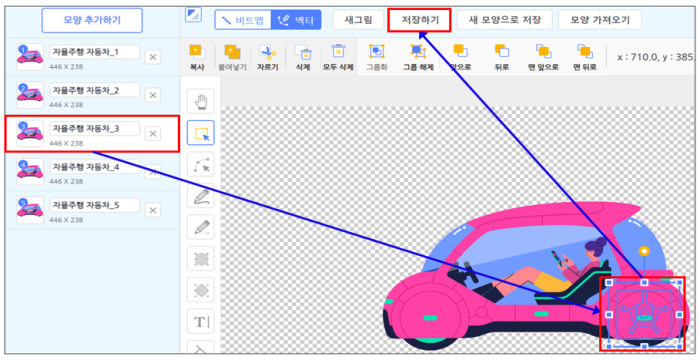Select the 자율주행 자동차_3 thumbnail

(30, 133)
